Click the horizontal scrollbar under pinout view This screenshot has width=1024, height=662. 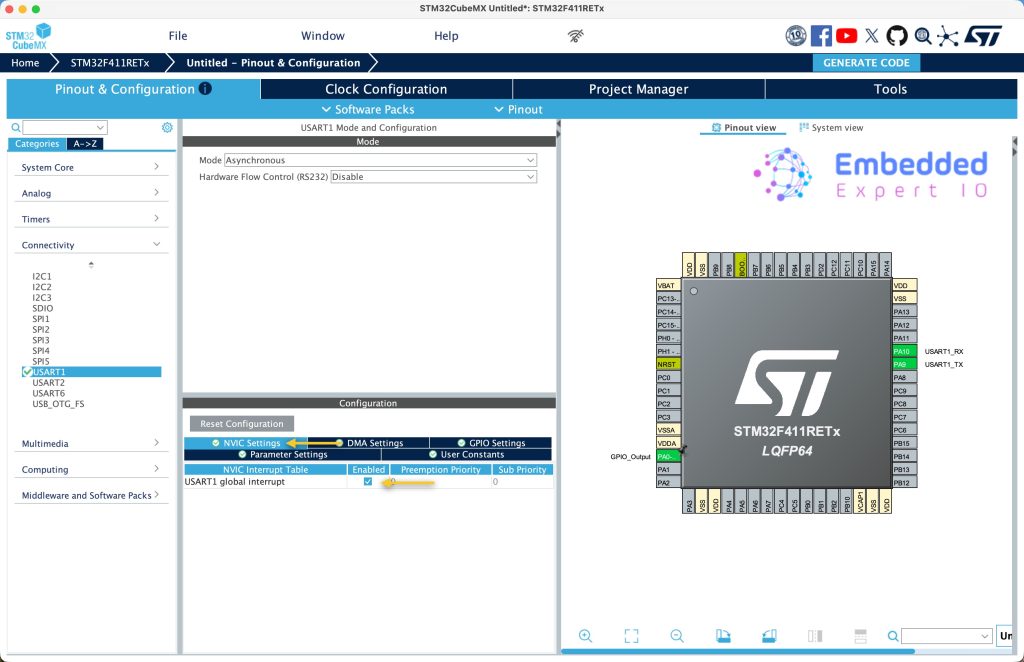(738, 652)
